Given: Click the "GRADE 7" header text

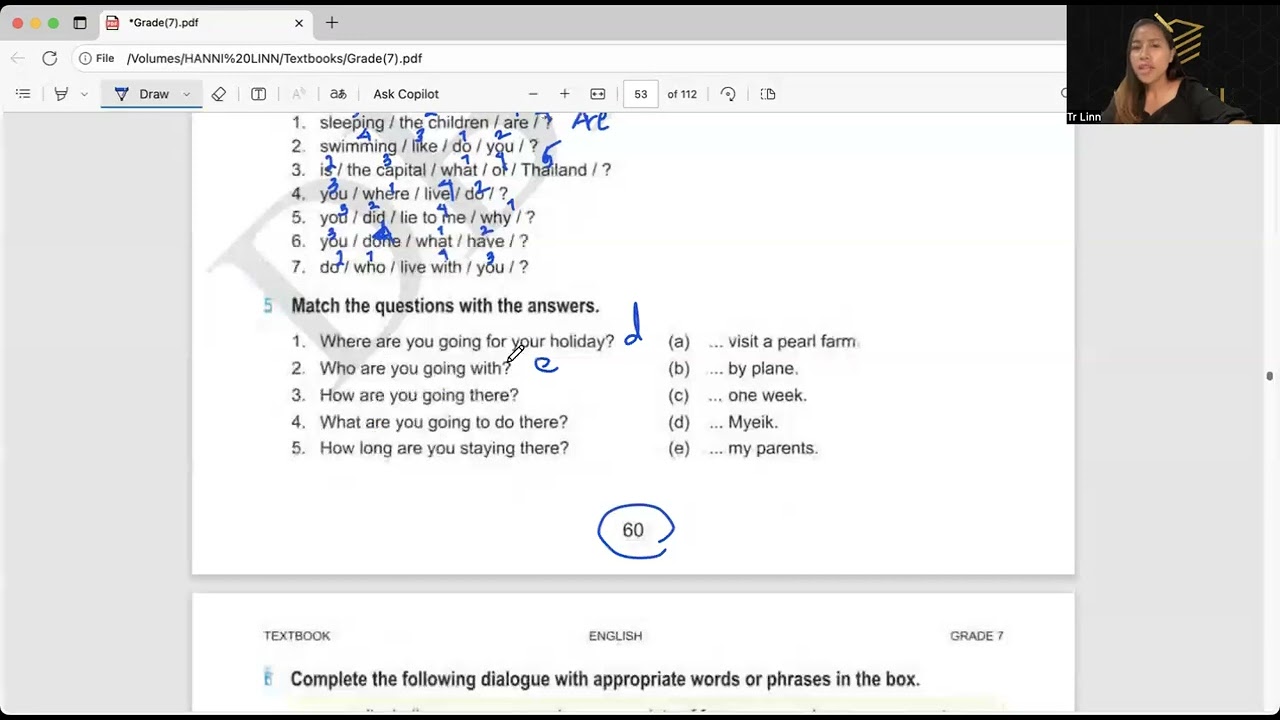Looking at the screenshot, I should tap(977, 636).
